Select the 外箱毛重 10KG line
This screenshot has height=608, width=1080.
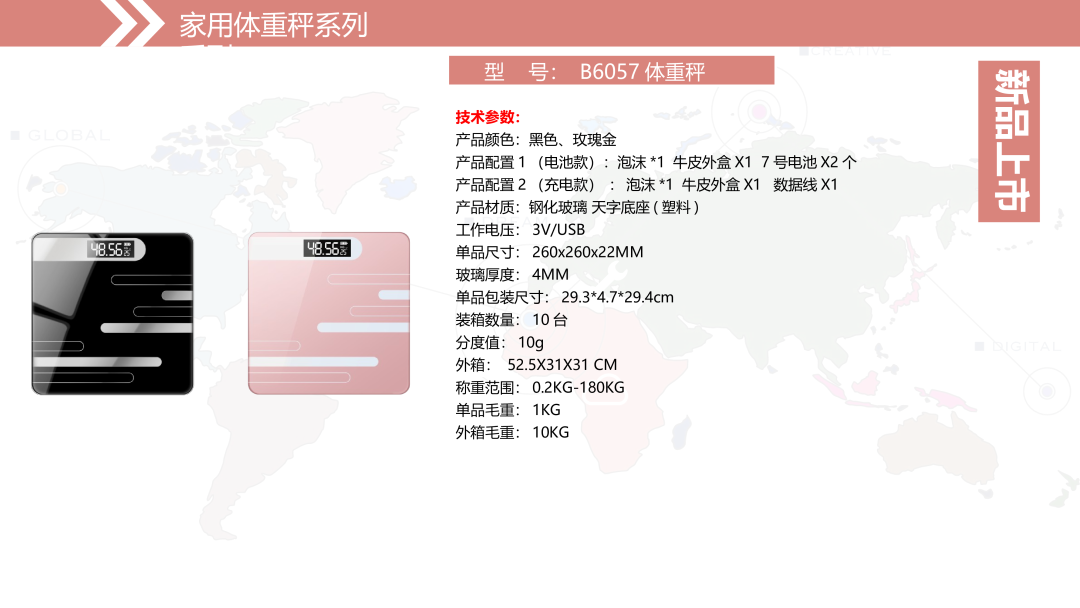[x=512, y=432]
